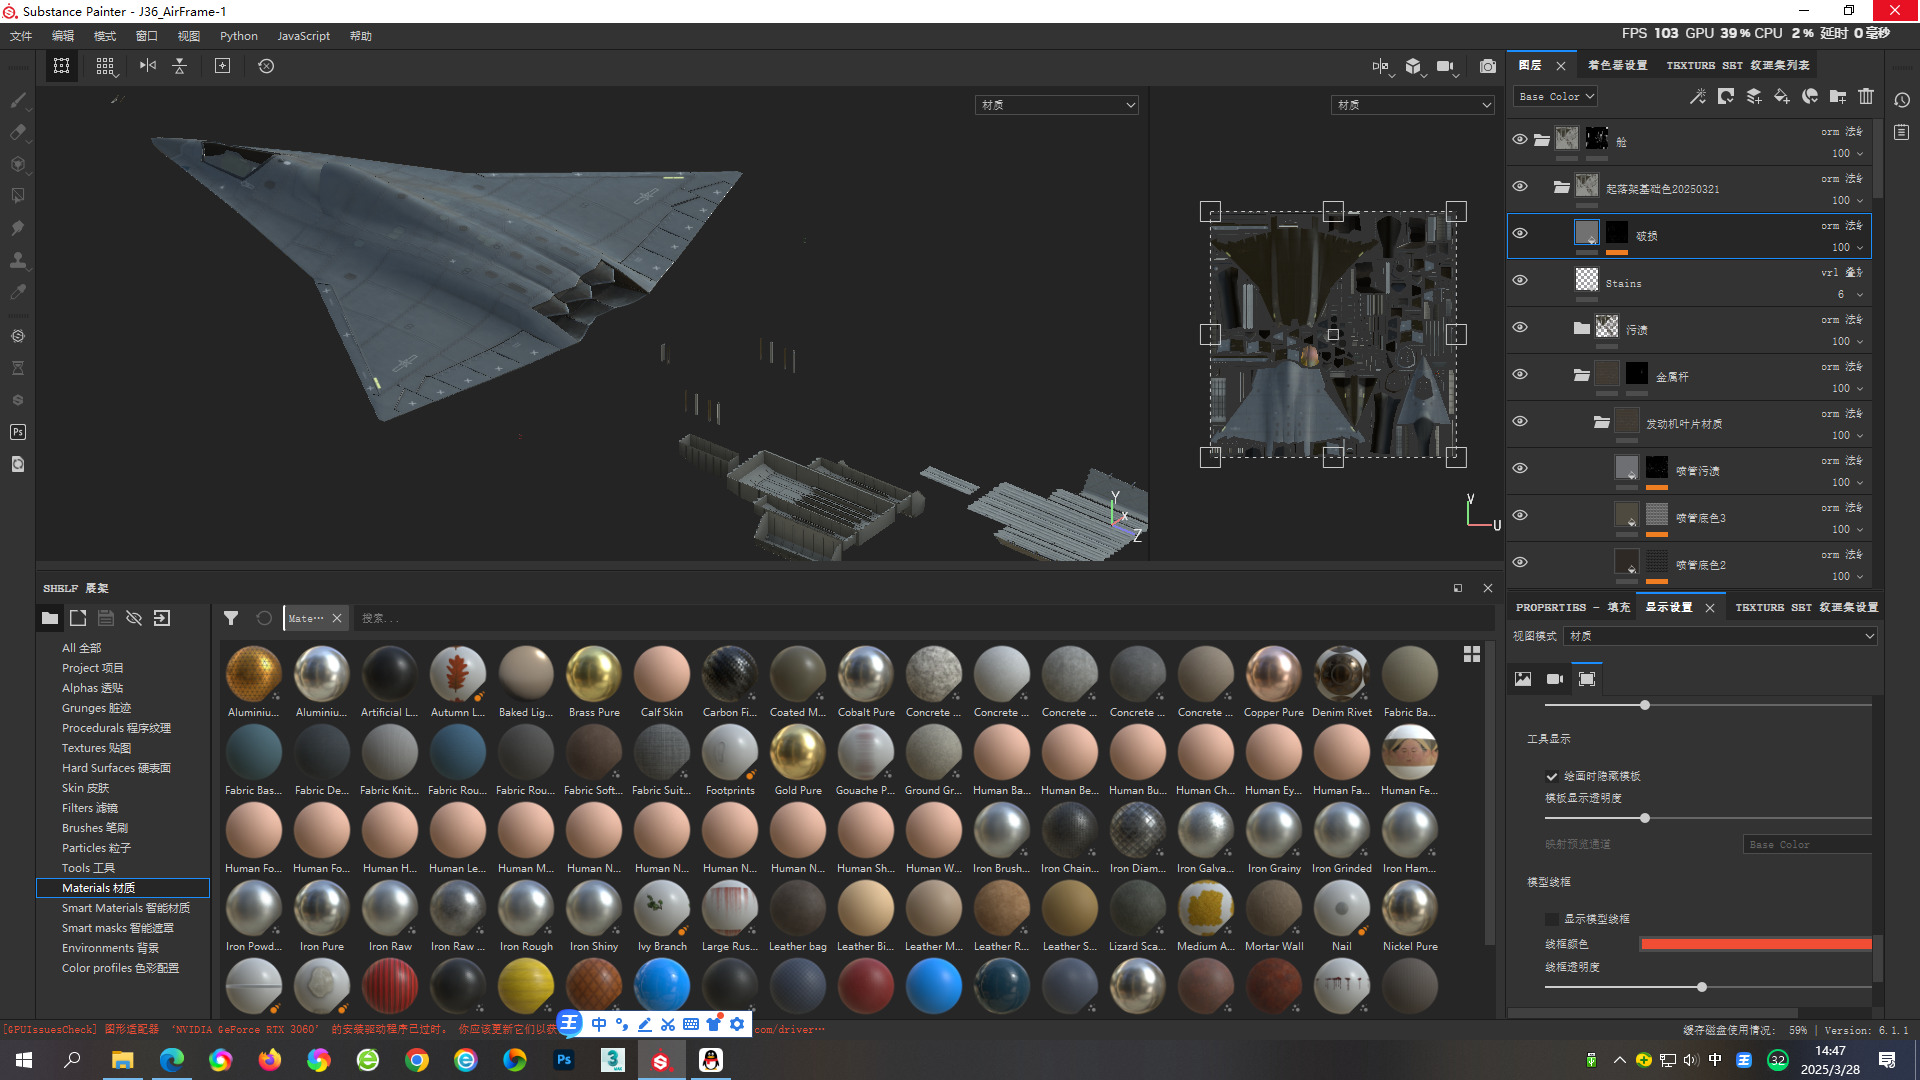1920x1080 pixels.
Task: Open the 视图模式 材质 dropdown
Action: click(1720, 636)
